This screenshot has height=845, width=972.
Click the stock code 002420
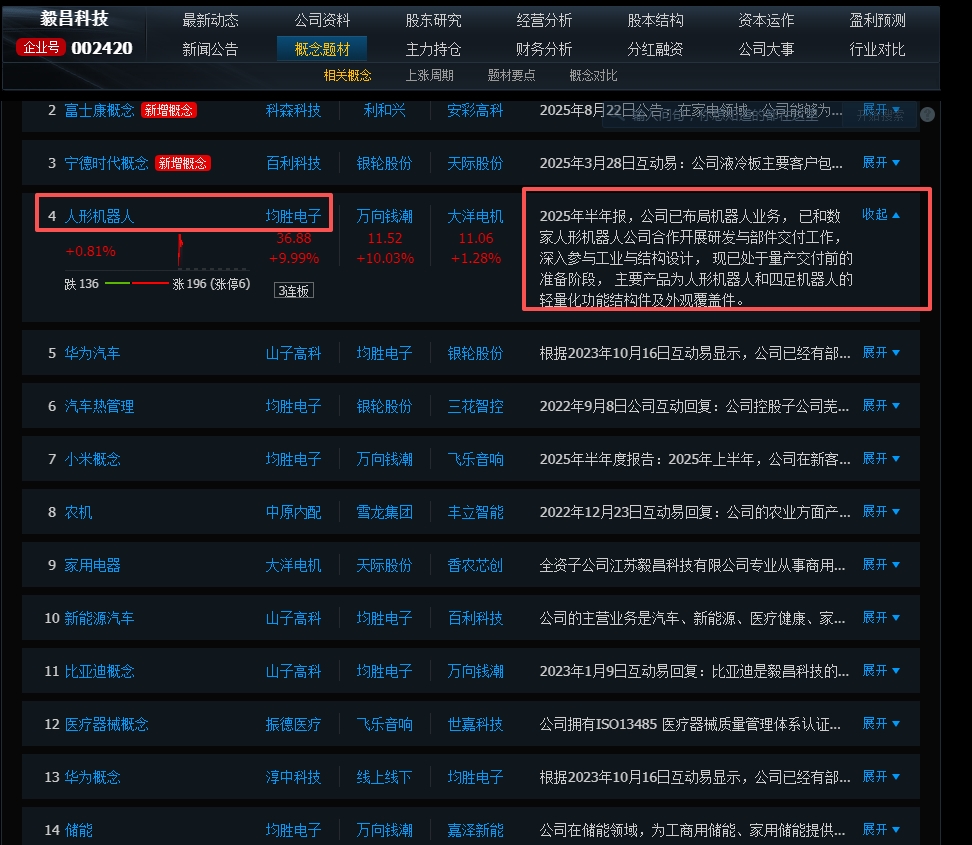[x=102, y=48]
